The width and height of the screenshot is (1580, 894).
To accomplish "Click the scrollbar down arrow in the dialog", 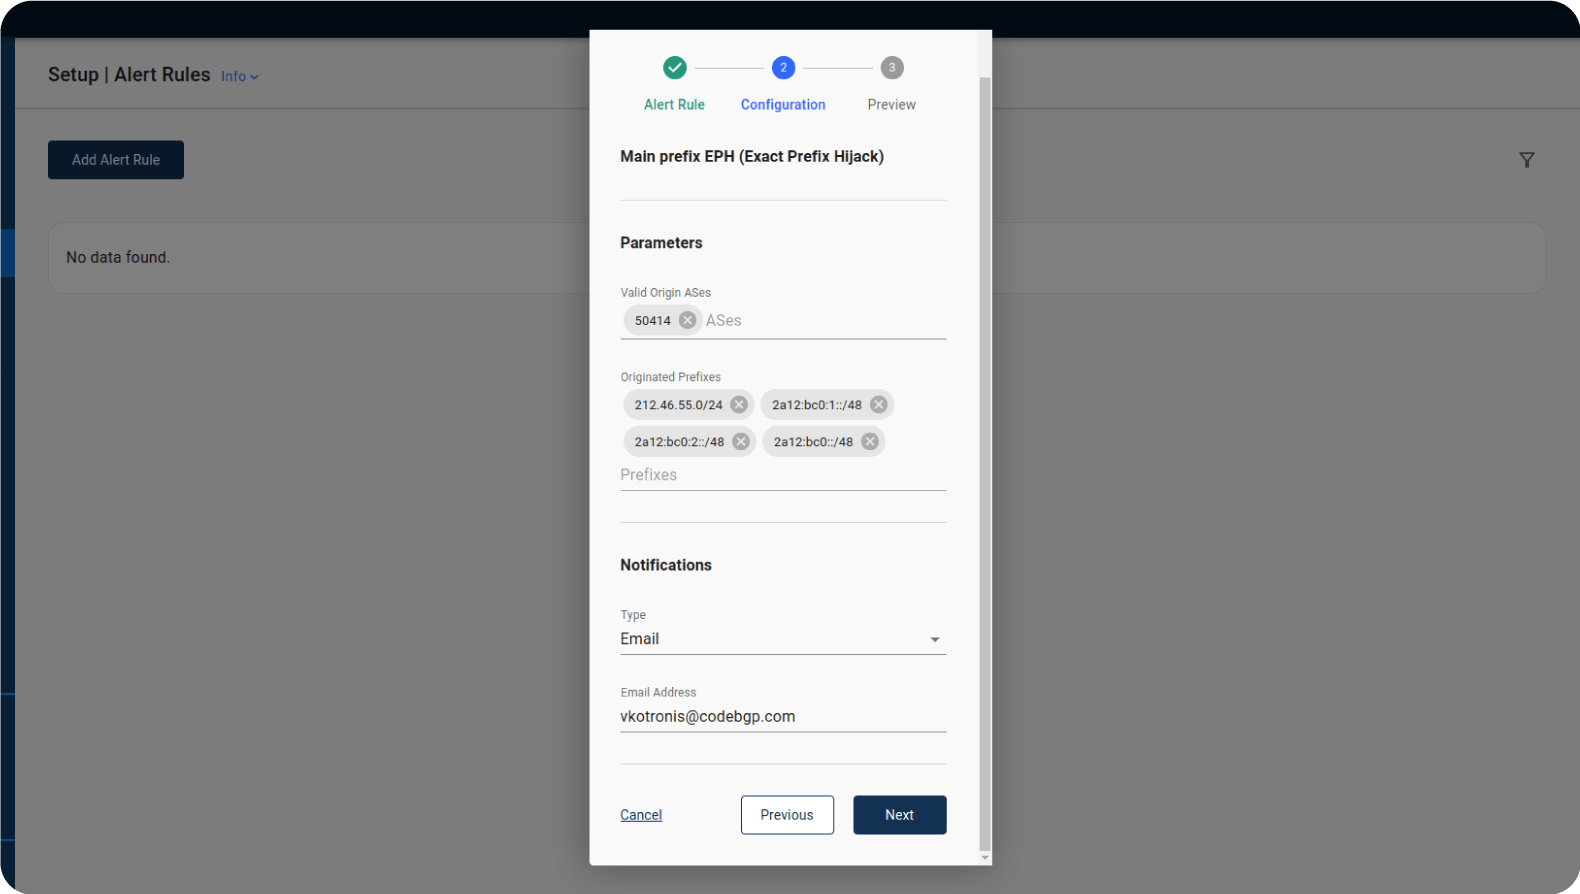I will tap(985, 858).
